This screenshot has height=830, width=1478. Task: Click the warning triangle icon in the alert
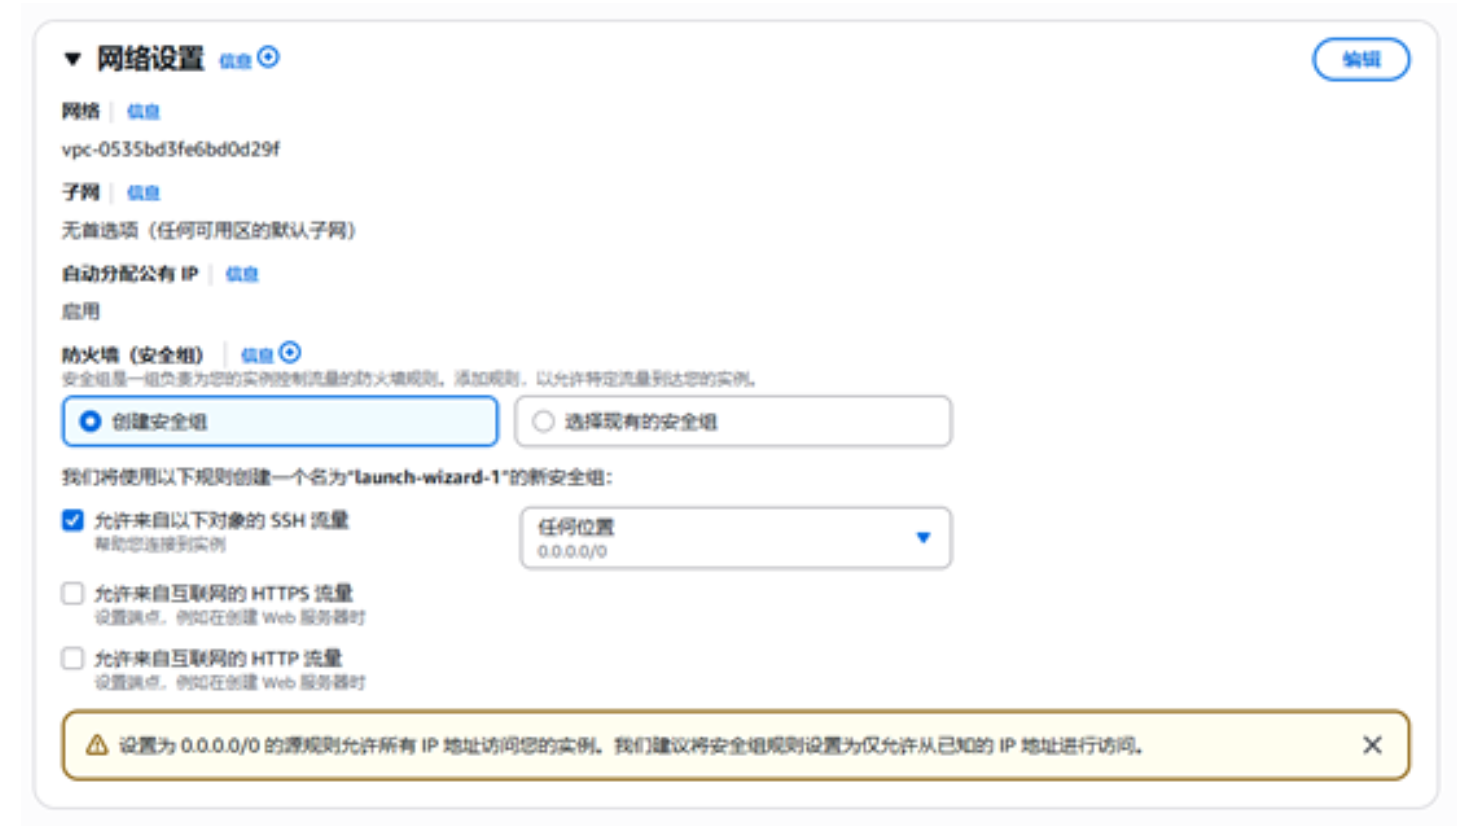97,745
